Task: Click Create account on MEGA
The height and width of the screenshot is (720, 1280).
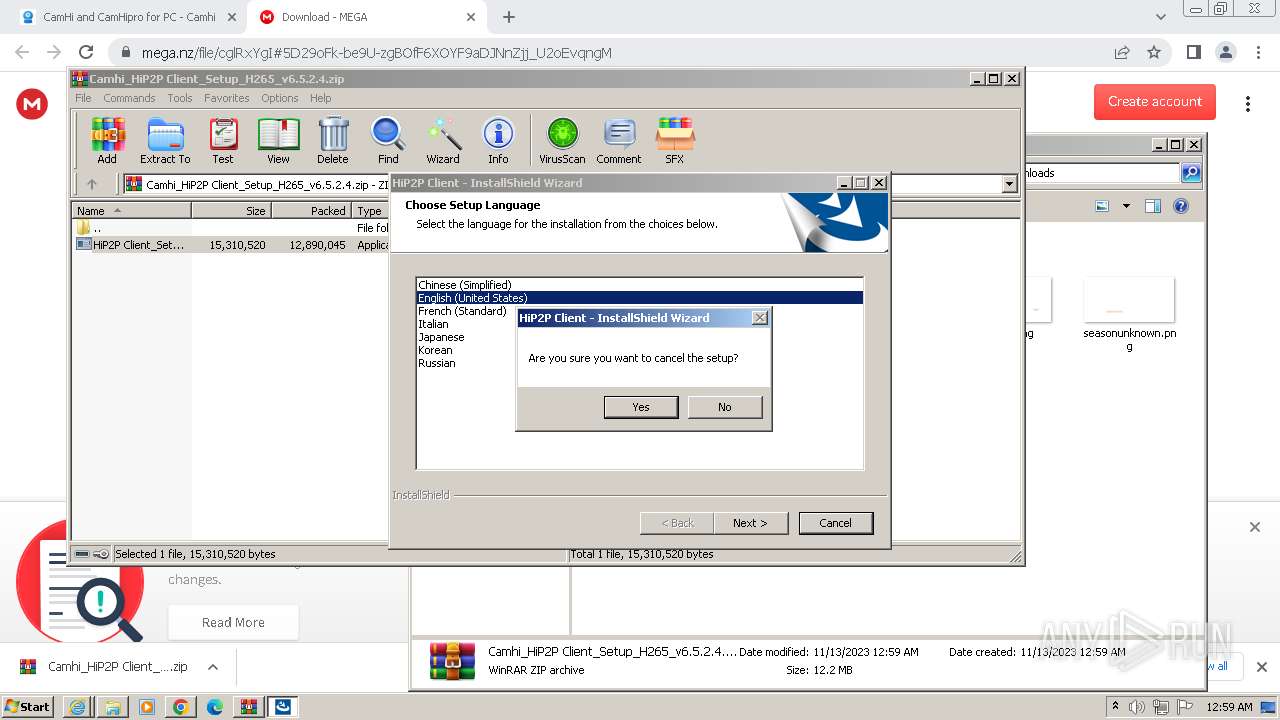Action: tap(1155, 101)
